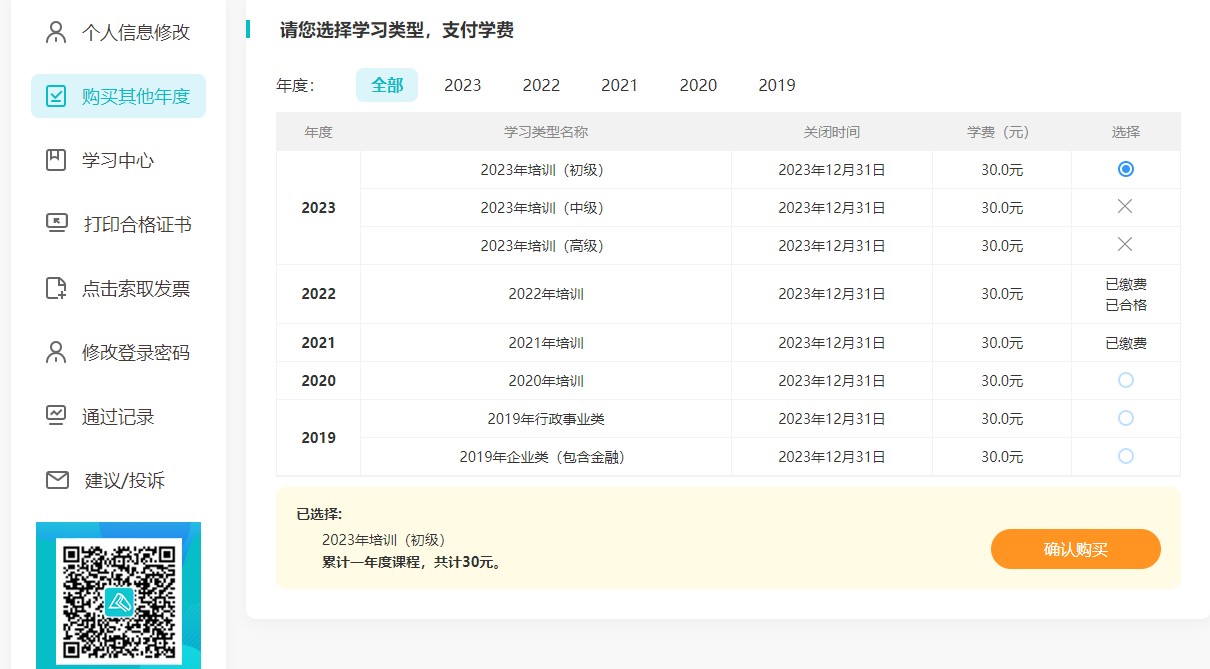Filter by year 2020 tab
The height and width of the screenshot is (669, 1210).
pos(698,85)
